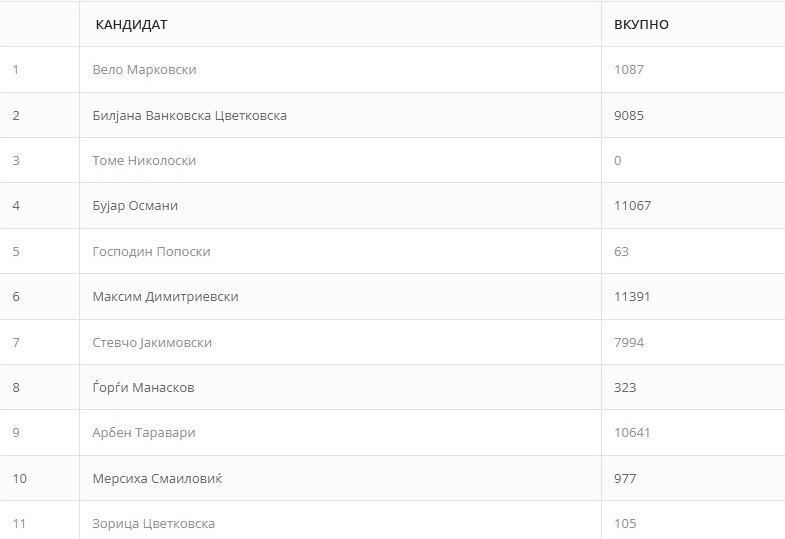Click the vote total 9085
This screenshot has height=539, width=785.
629,116
